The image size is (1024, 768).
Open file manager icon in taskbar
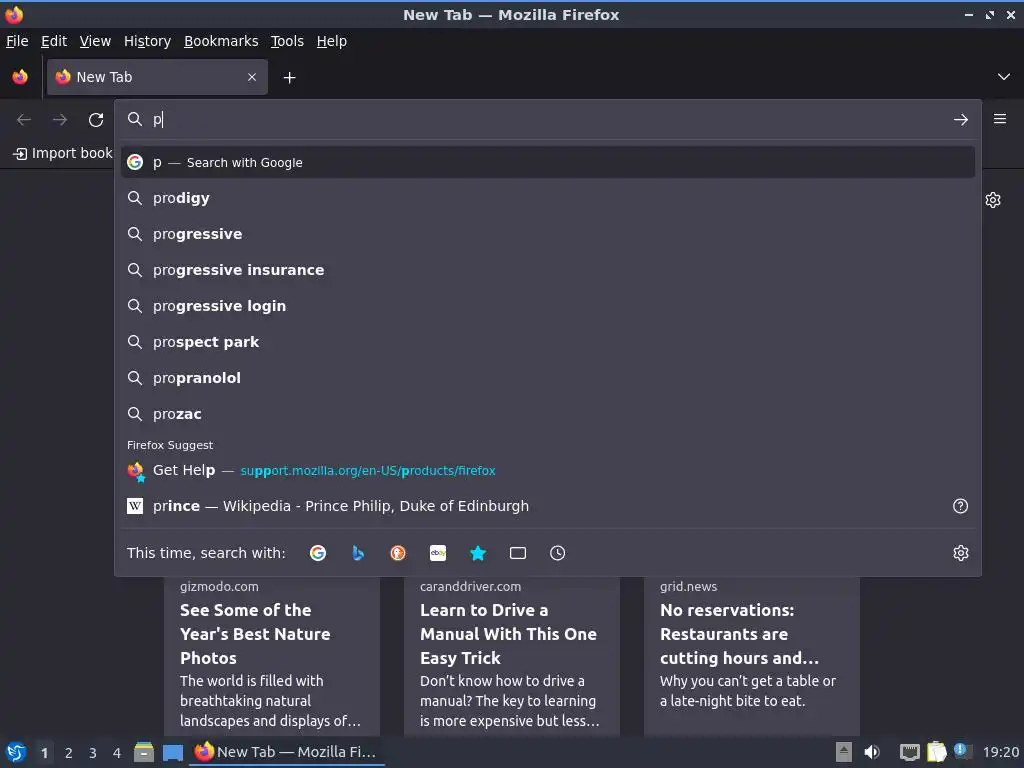point(144,752)
